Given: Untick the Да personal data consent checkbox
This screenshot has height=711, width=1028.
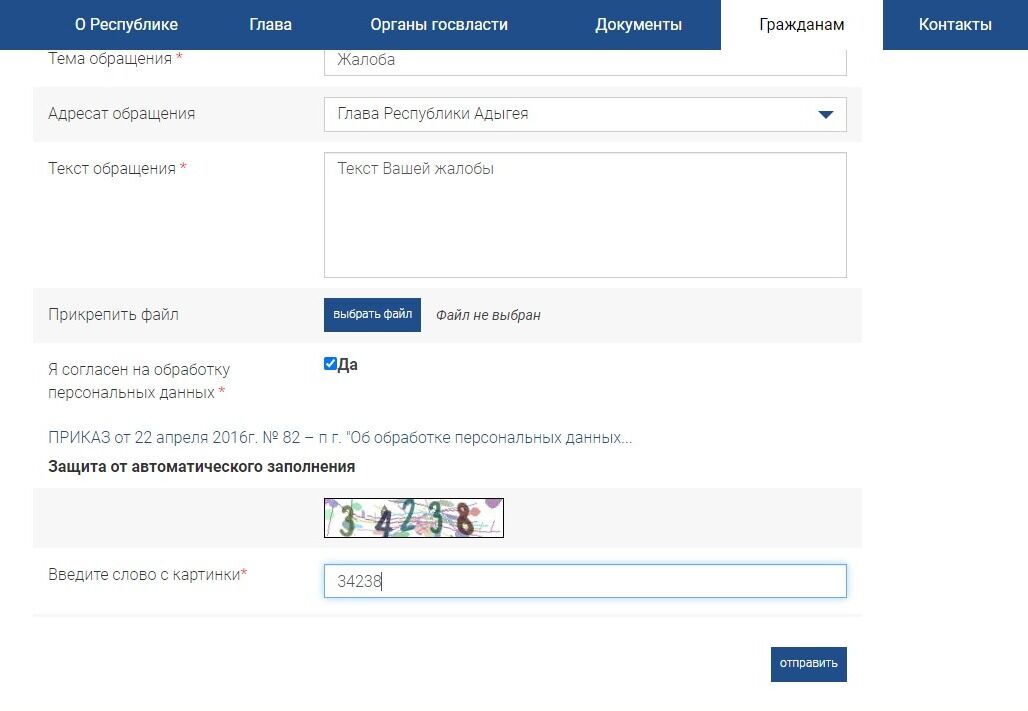Looking at the screenshot, I should pyautogui.click(x=330, y=364).
